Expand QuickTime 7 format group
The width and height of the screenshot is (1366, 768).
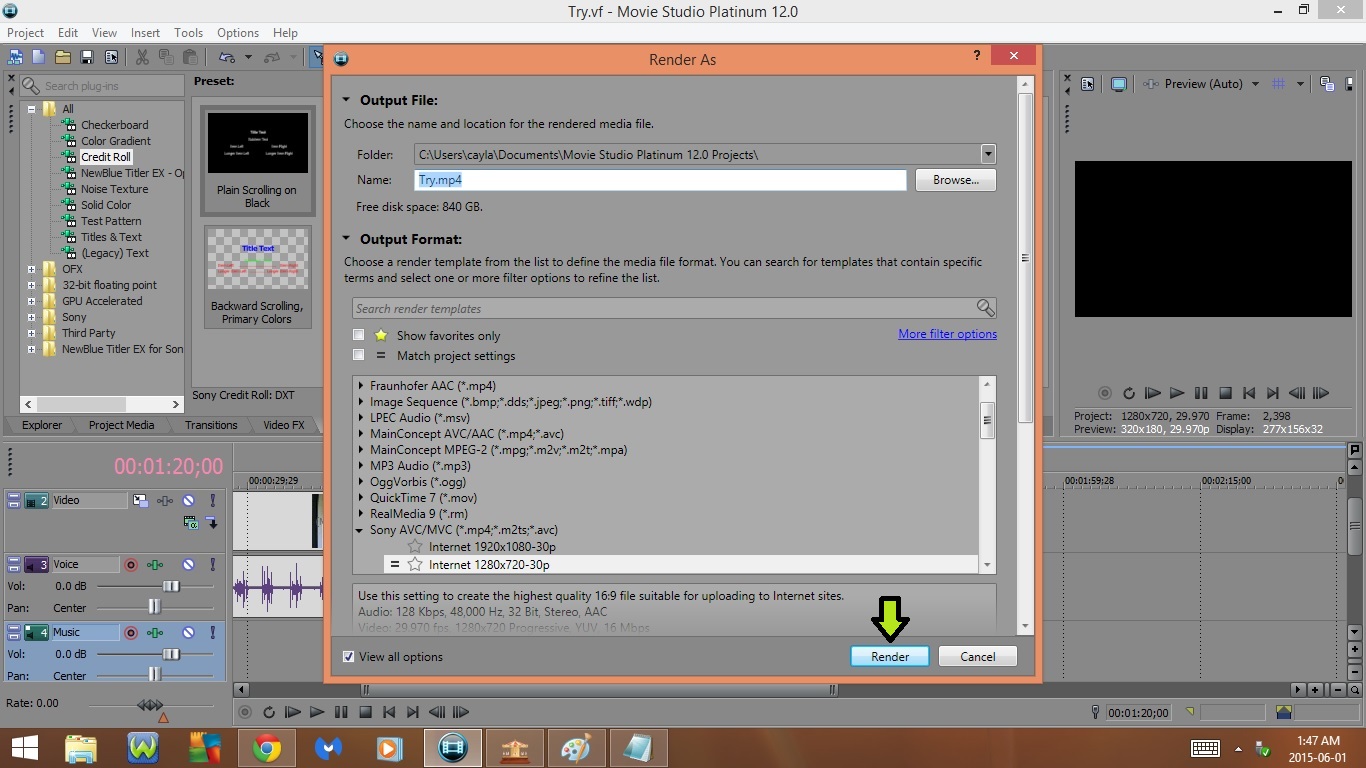[x=361, y=498]
